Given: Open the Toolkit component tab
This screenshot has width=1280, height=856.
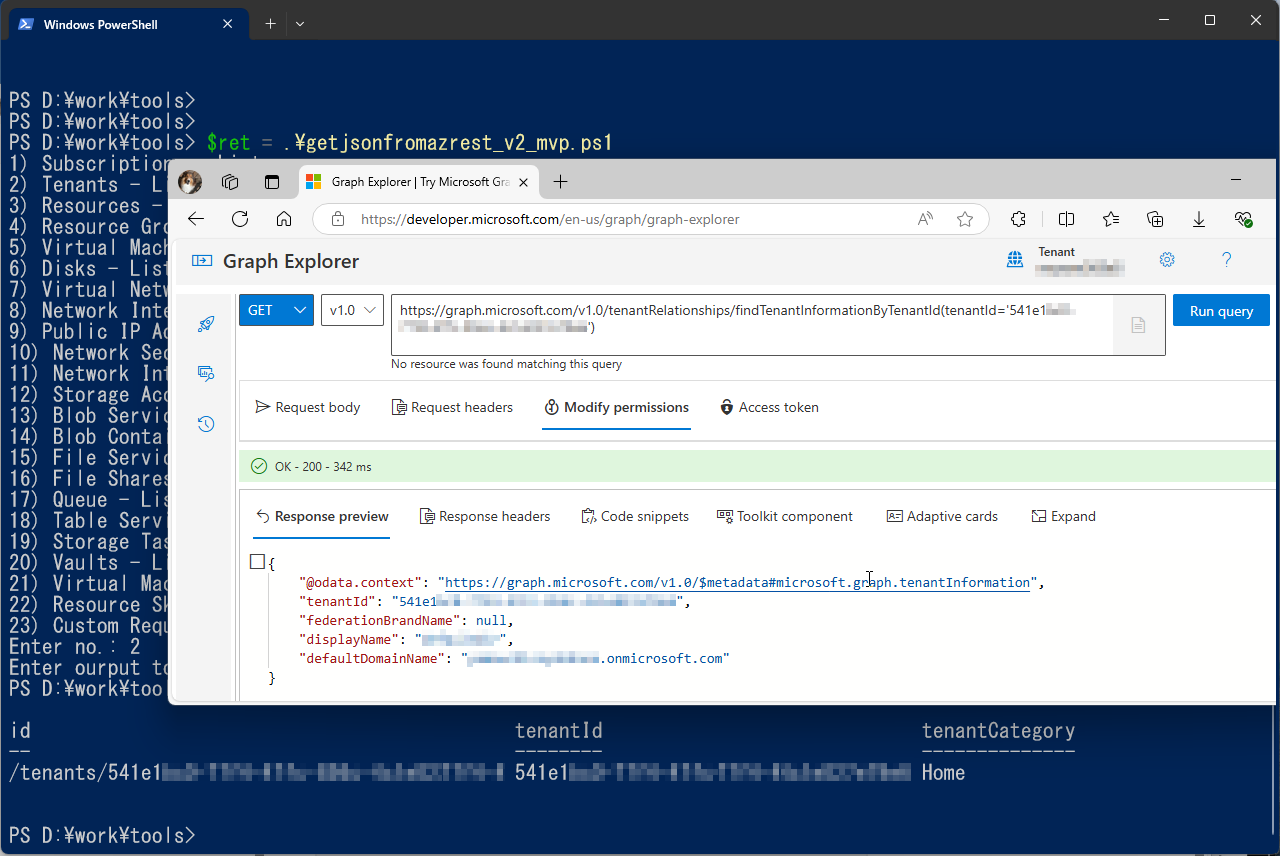Looking at the screenshot, I should pos(785,516).
